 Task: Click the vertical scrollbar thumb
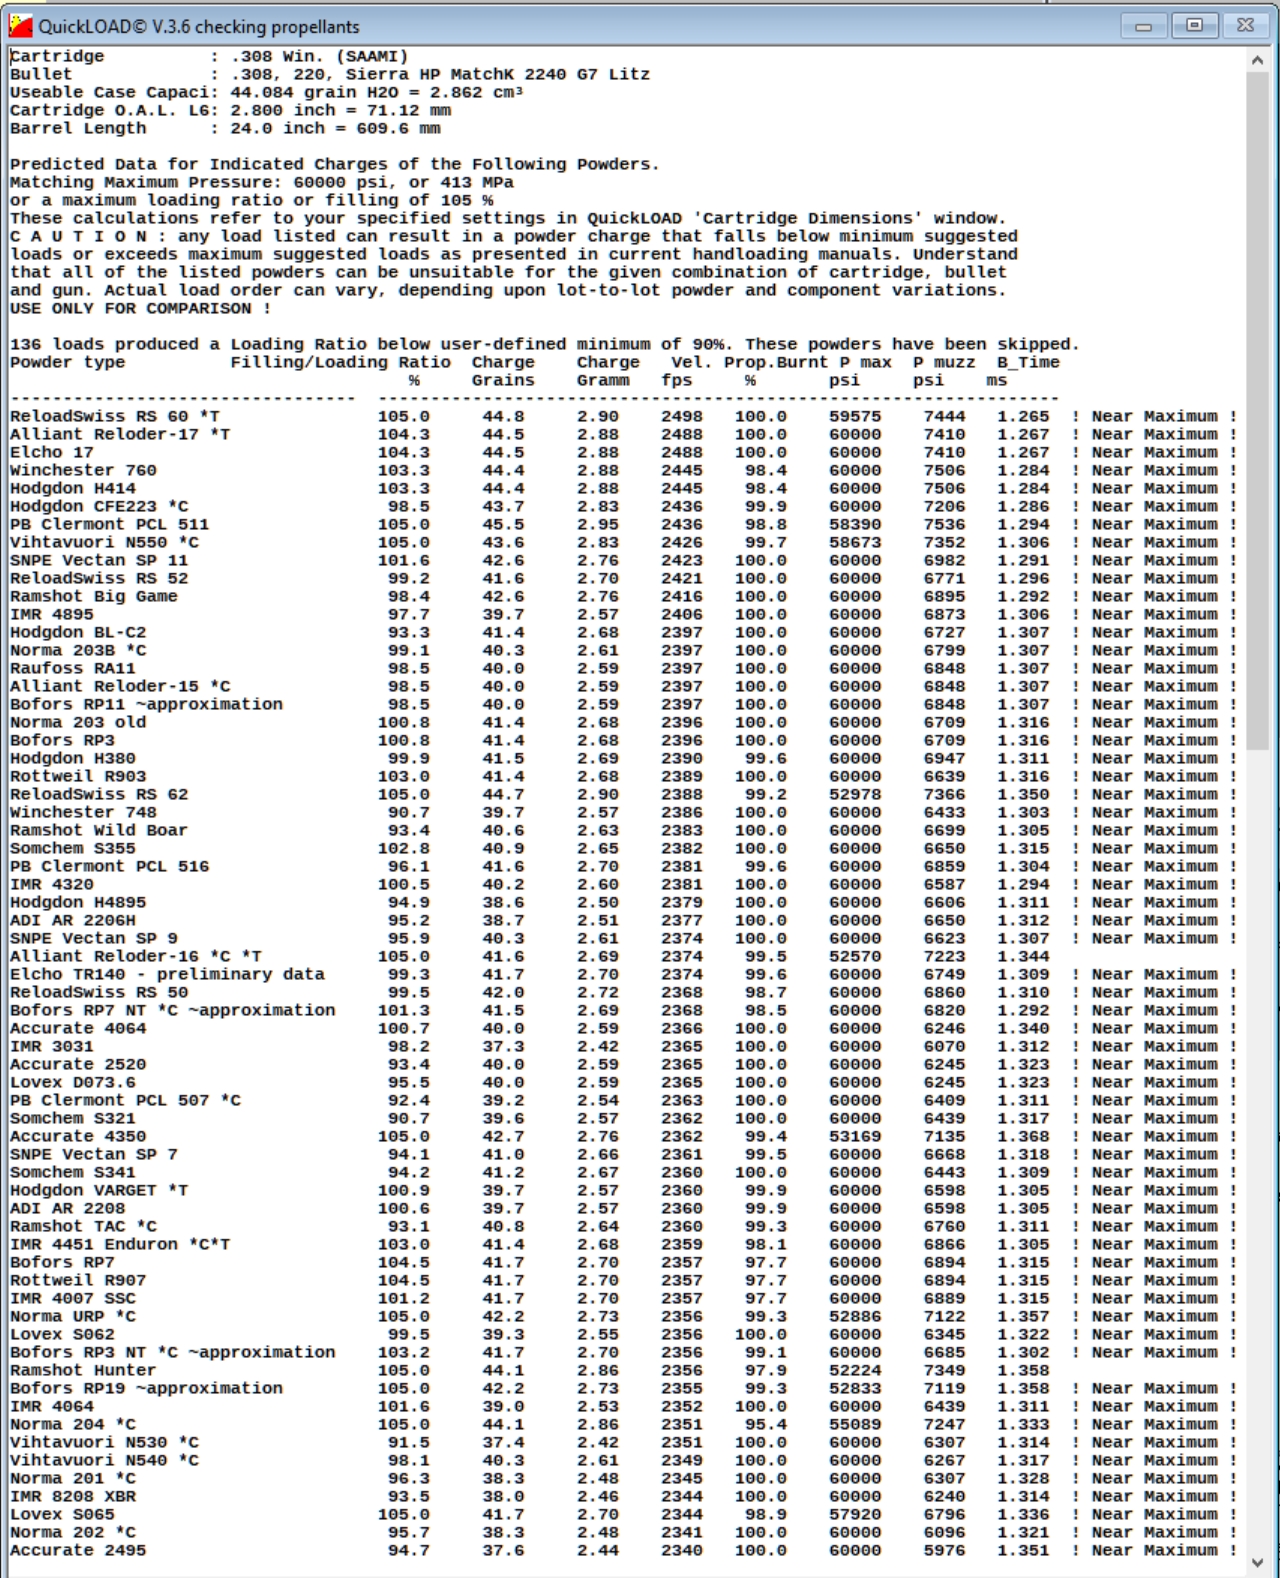(x=1257, y=410)
